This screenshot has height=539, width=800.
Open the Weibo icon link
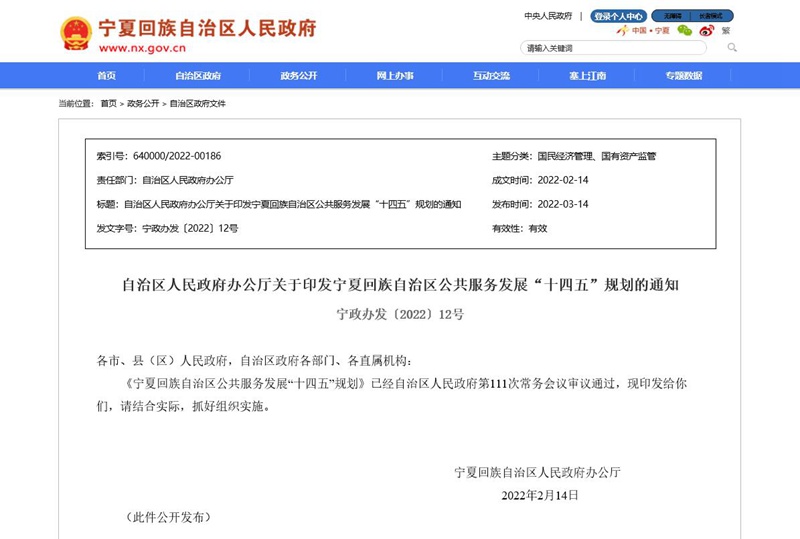(x=706, y=31)
